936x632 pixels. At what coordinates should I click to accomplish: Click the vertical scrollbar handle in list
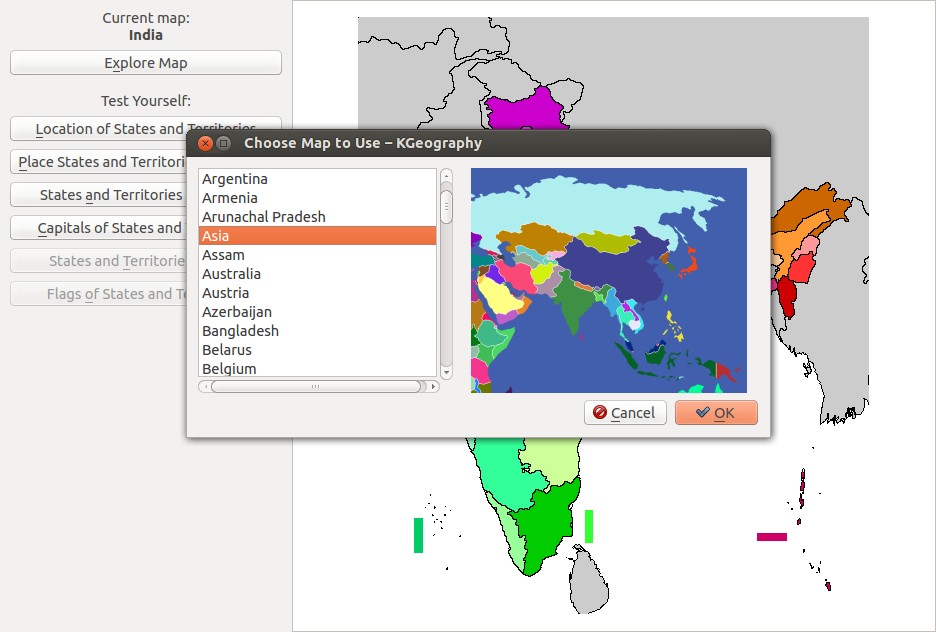pos(446,206)
